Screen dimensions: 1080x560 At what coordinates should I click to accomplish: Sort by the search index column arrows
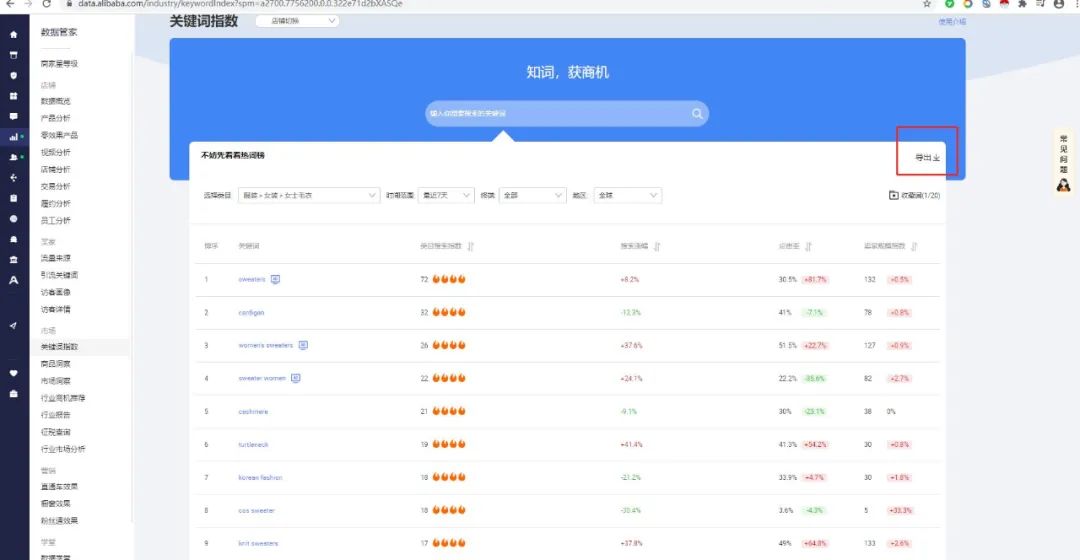point(470,246)
